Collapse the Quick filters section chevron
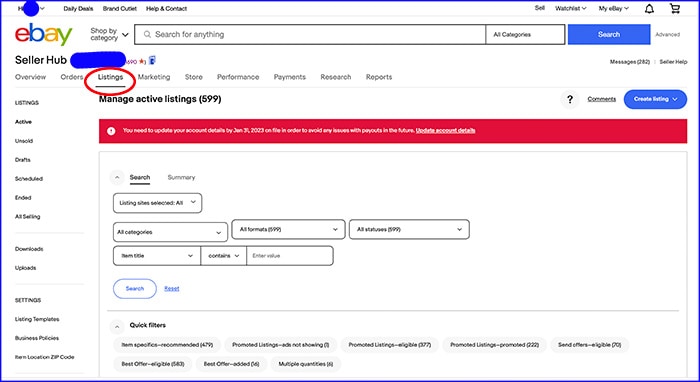The height and width of the screenshot is (382, 700). [117, 327]
